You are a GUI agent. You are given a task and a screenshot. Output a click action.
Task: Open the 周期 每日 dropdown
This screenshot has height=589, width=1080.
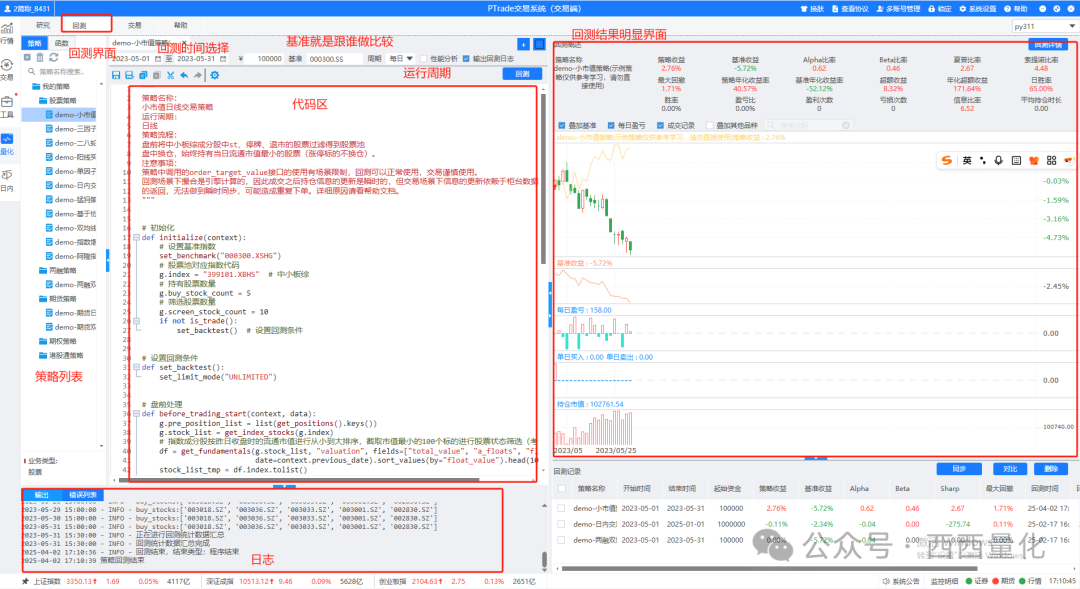click(x=400, y=59)
